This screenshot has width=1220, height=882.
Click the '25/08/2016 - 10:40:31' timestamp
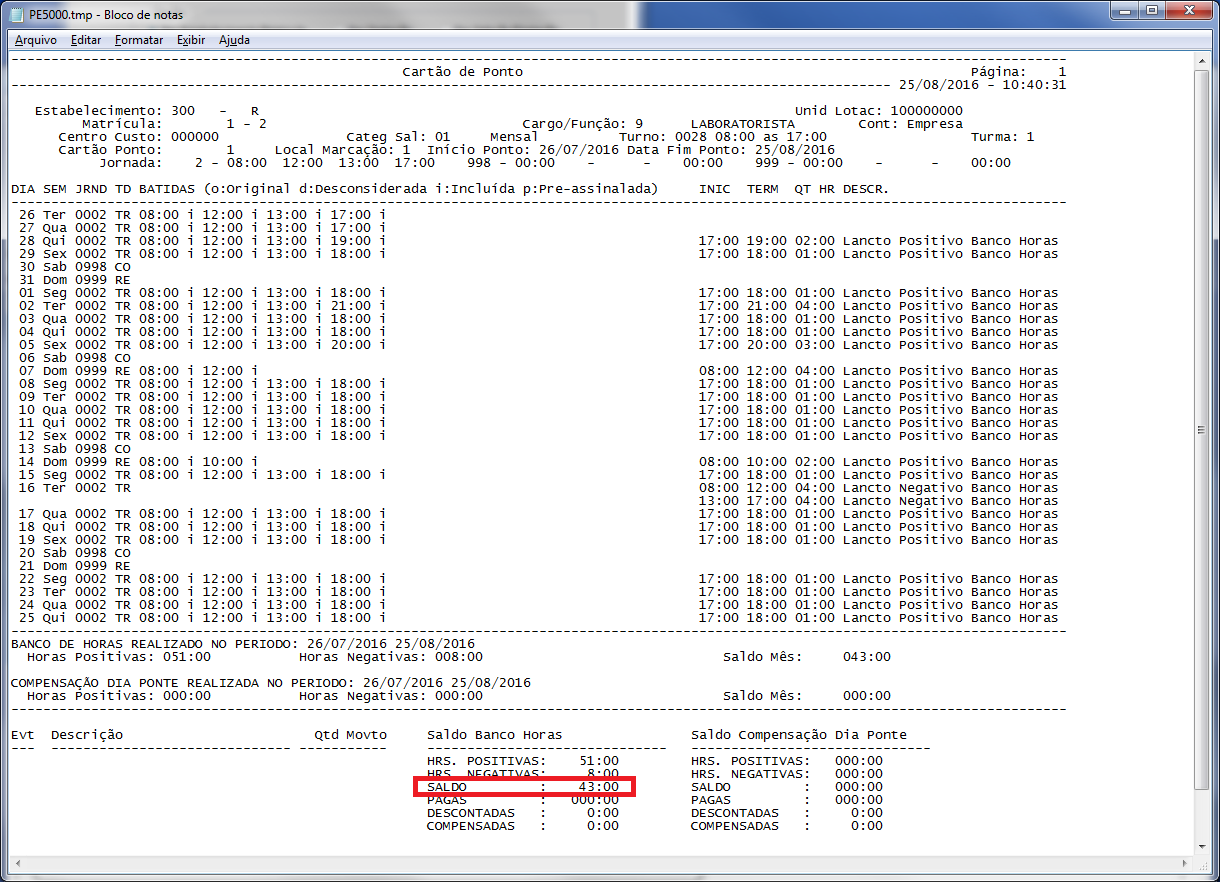[983, 85]
